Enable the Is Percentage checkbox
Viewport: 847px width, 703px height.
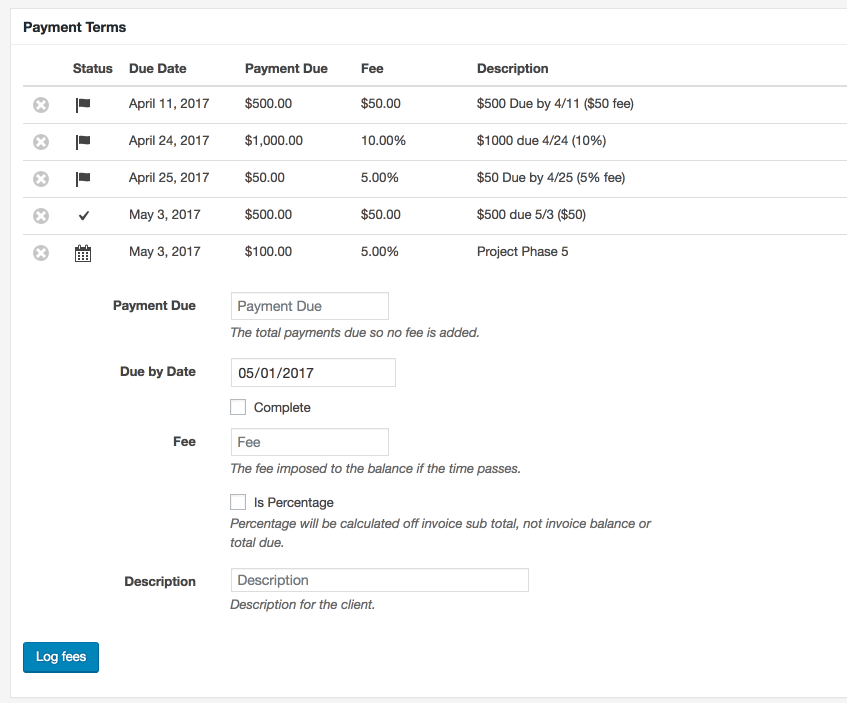[x=238, y=502]
